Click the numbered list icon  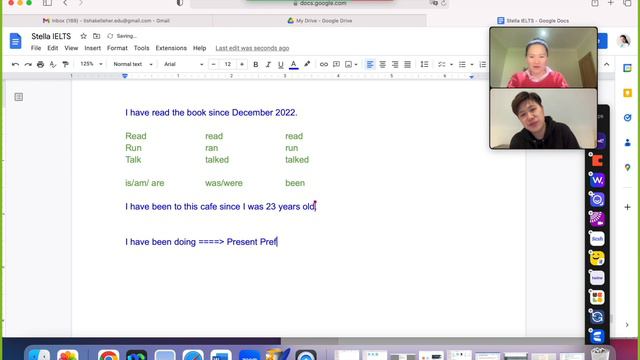(x=483, y=64)
